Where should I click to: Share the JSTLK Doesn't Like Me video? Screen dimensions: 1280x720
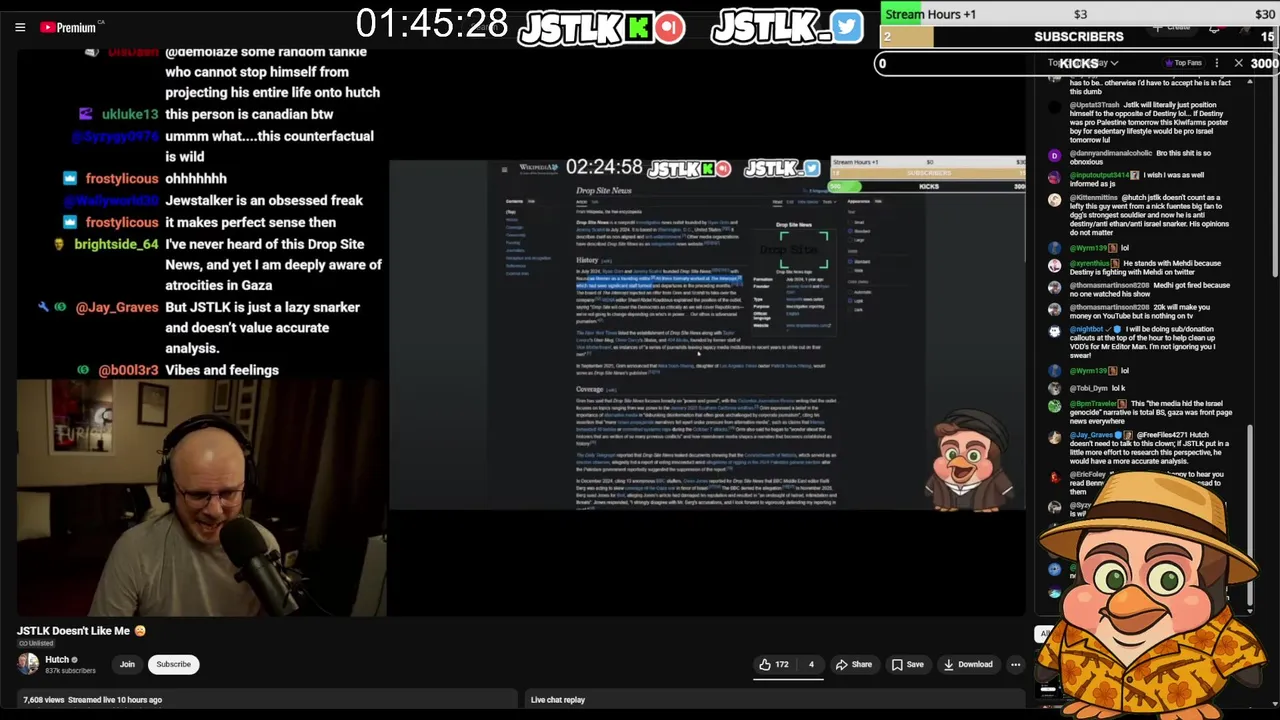[x=853, y=664]
